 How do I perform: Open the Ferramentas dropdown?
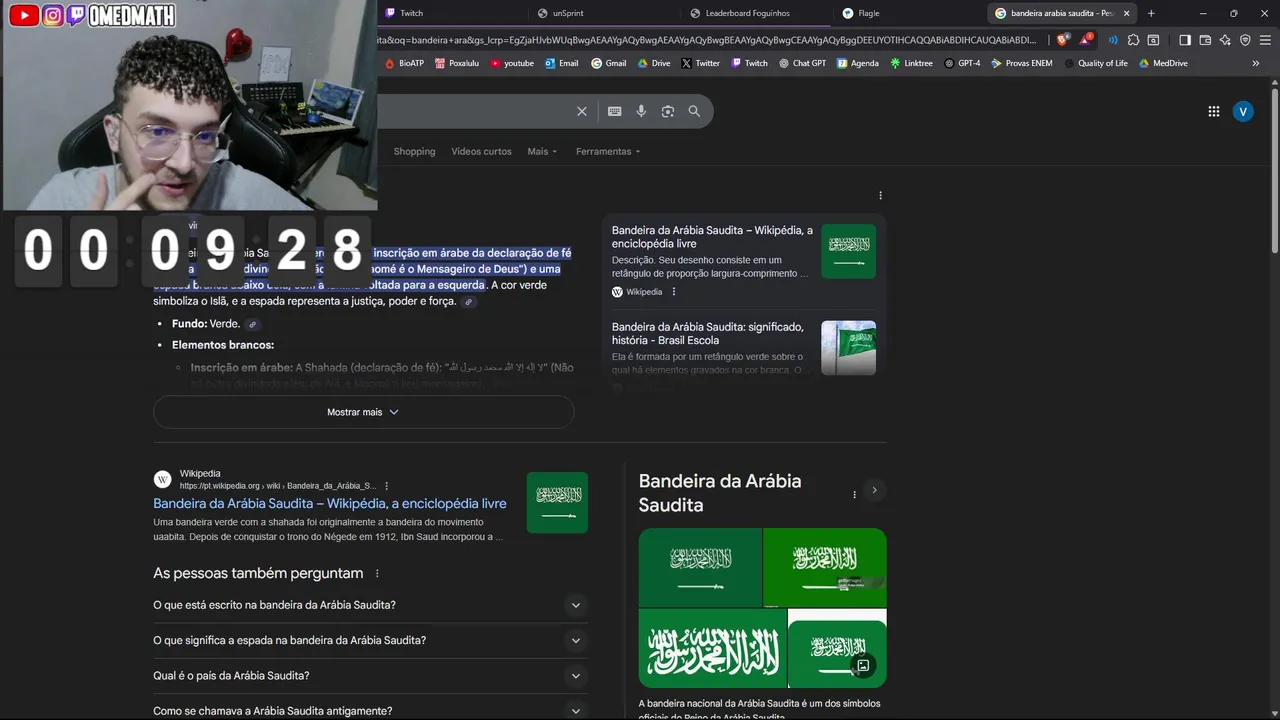(608, 152)
